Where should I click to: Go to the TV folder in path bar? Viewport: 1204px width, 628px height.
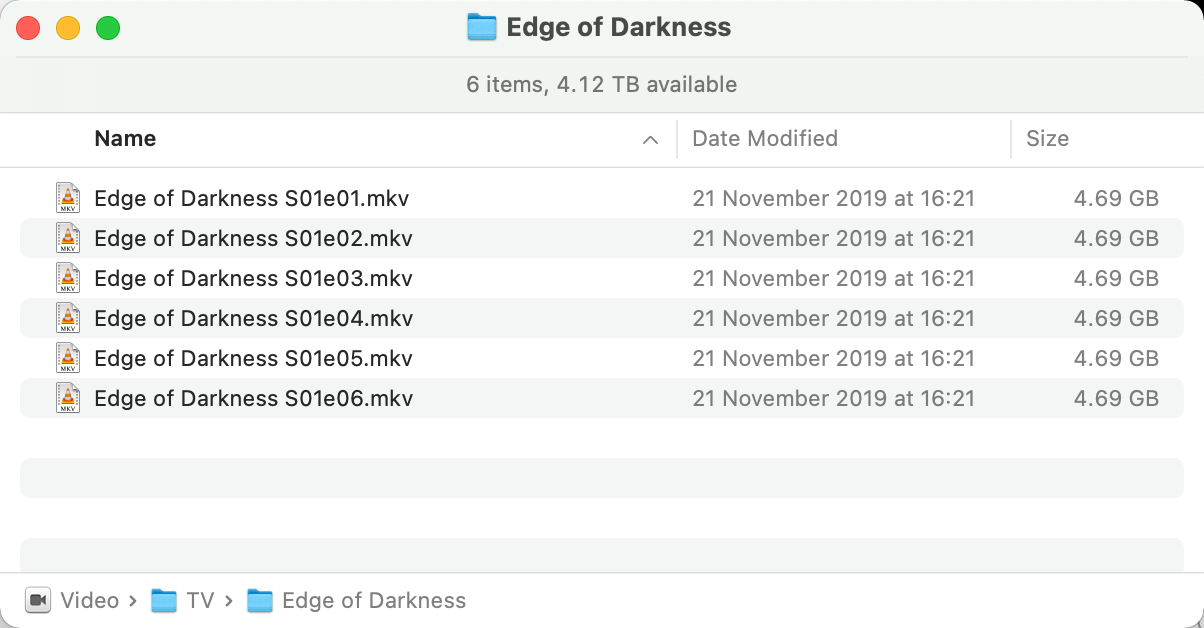(x=200, y=600)
